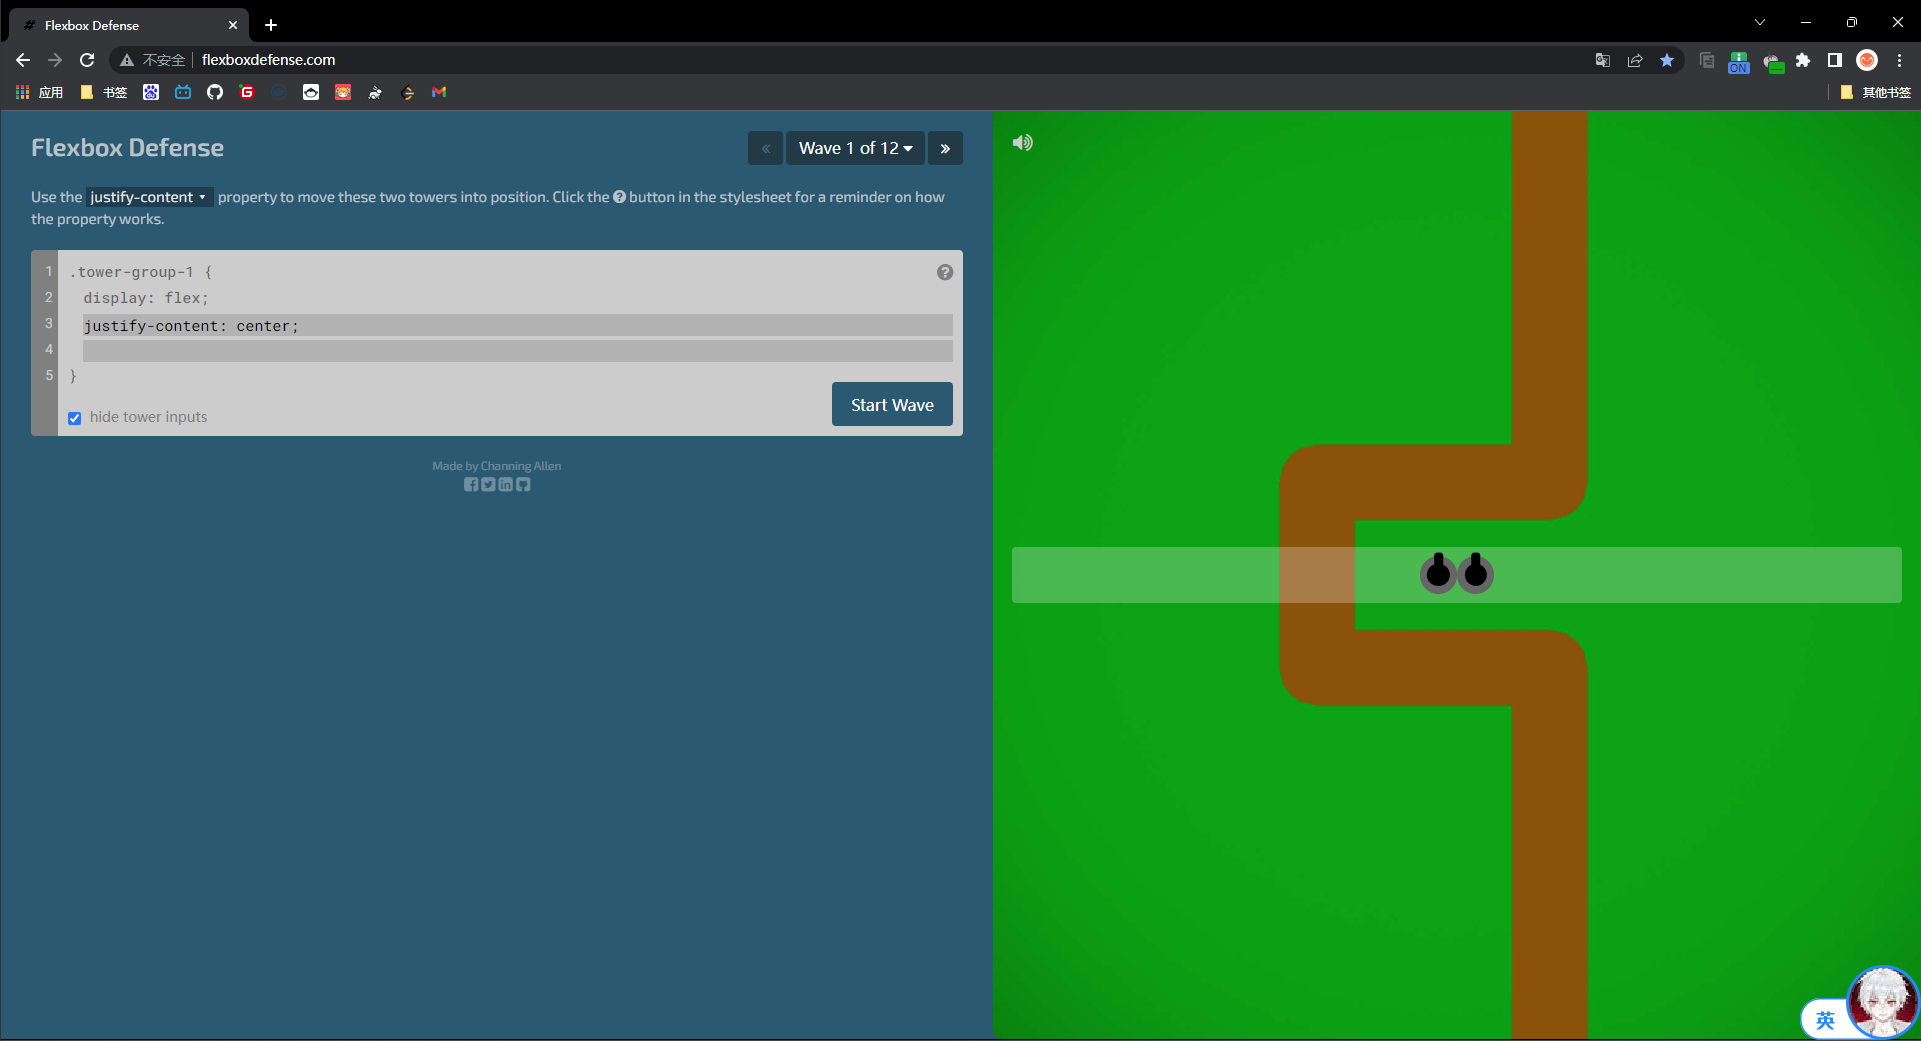Click the Extensions puzzle icon
This screenshot has width=1921, height=1041.
click(1803, 60)
